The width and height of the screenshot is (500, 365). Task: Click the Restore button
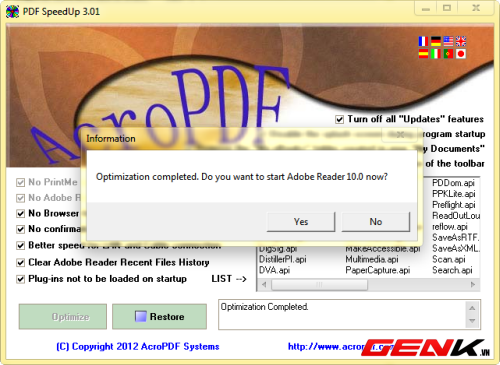point(159,316)
